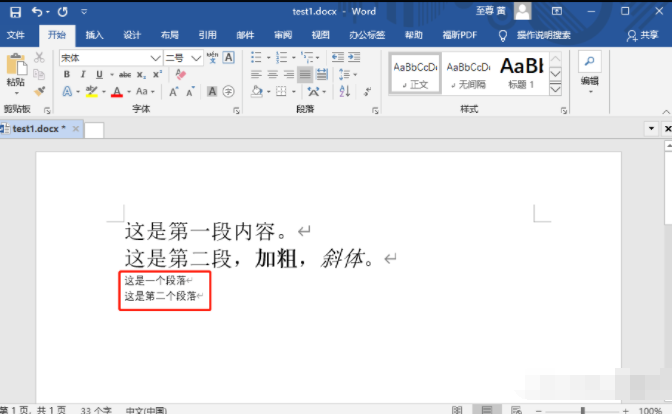Viewport: 672px width, 414px height.
Task: Switch to the 视图 ribbon tab
Action: tap(321, 35)
